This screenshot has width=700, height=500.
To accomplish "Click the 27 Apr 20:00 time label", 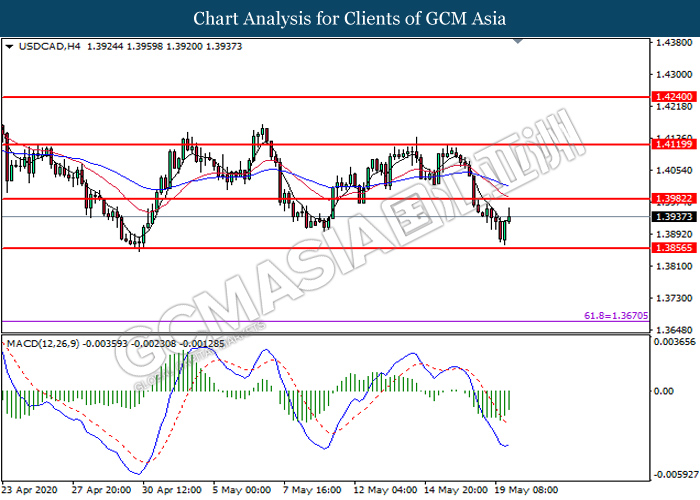I will coord(102,490).
